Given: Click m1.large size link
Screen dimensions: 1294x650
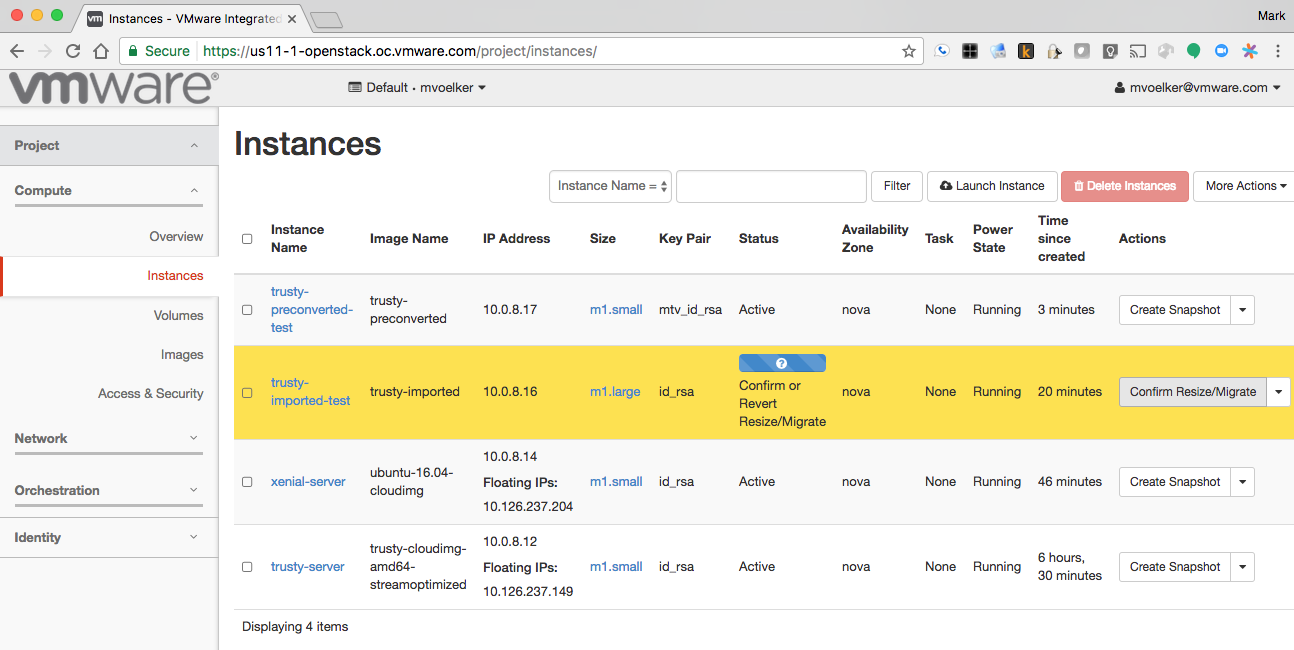Looking at the screenshot, I should 615,392.
